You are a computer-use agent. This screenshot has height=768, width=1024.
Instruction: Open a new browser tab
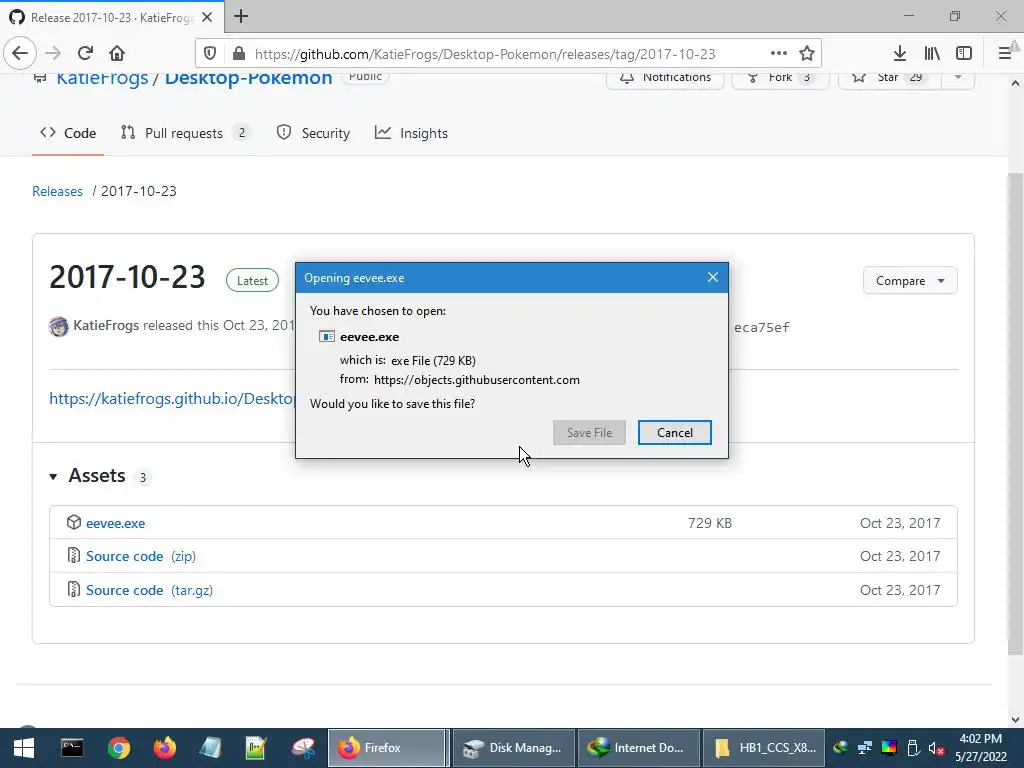pos(241,16)
